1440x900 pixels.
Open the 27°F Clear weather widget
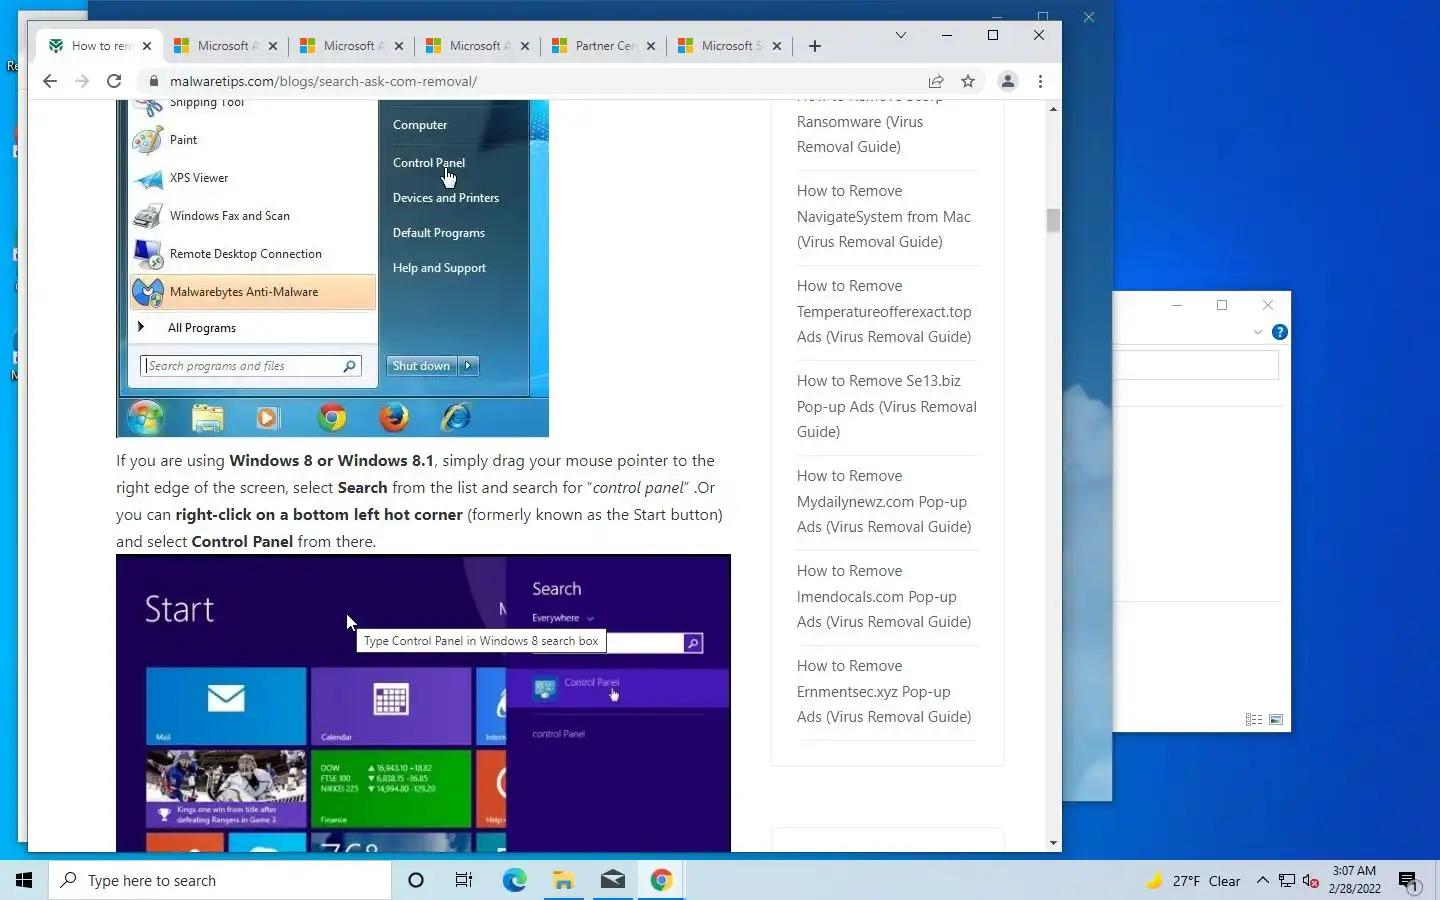click(x=1193, y=881)
